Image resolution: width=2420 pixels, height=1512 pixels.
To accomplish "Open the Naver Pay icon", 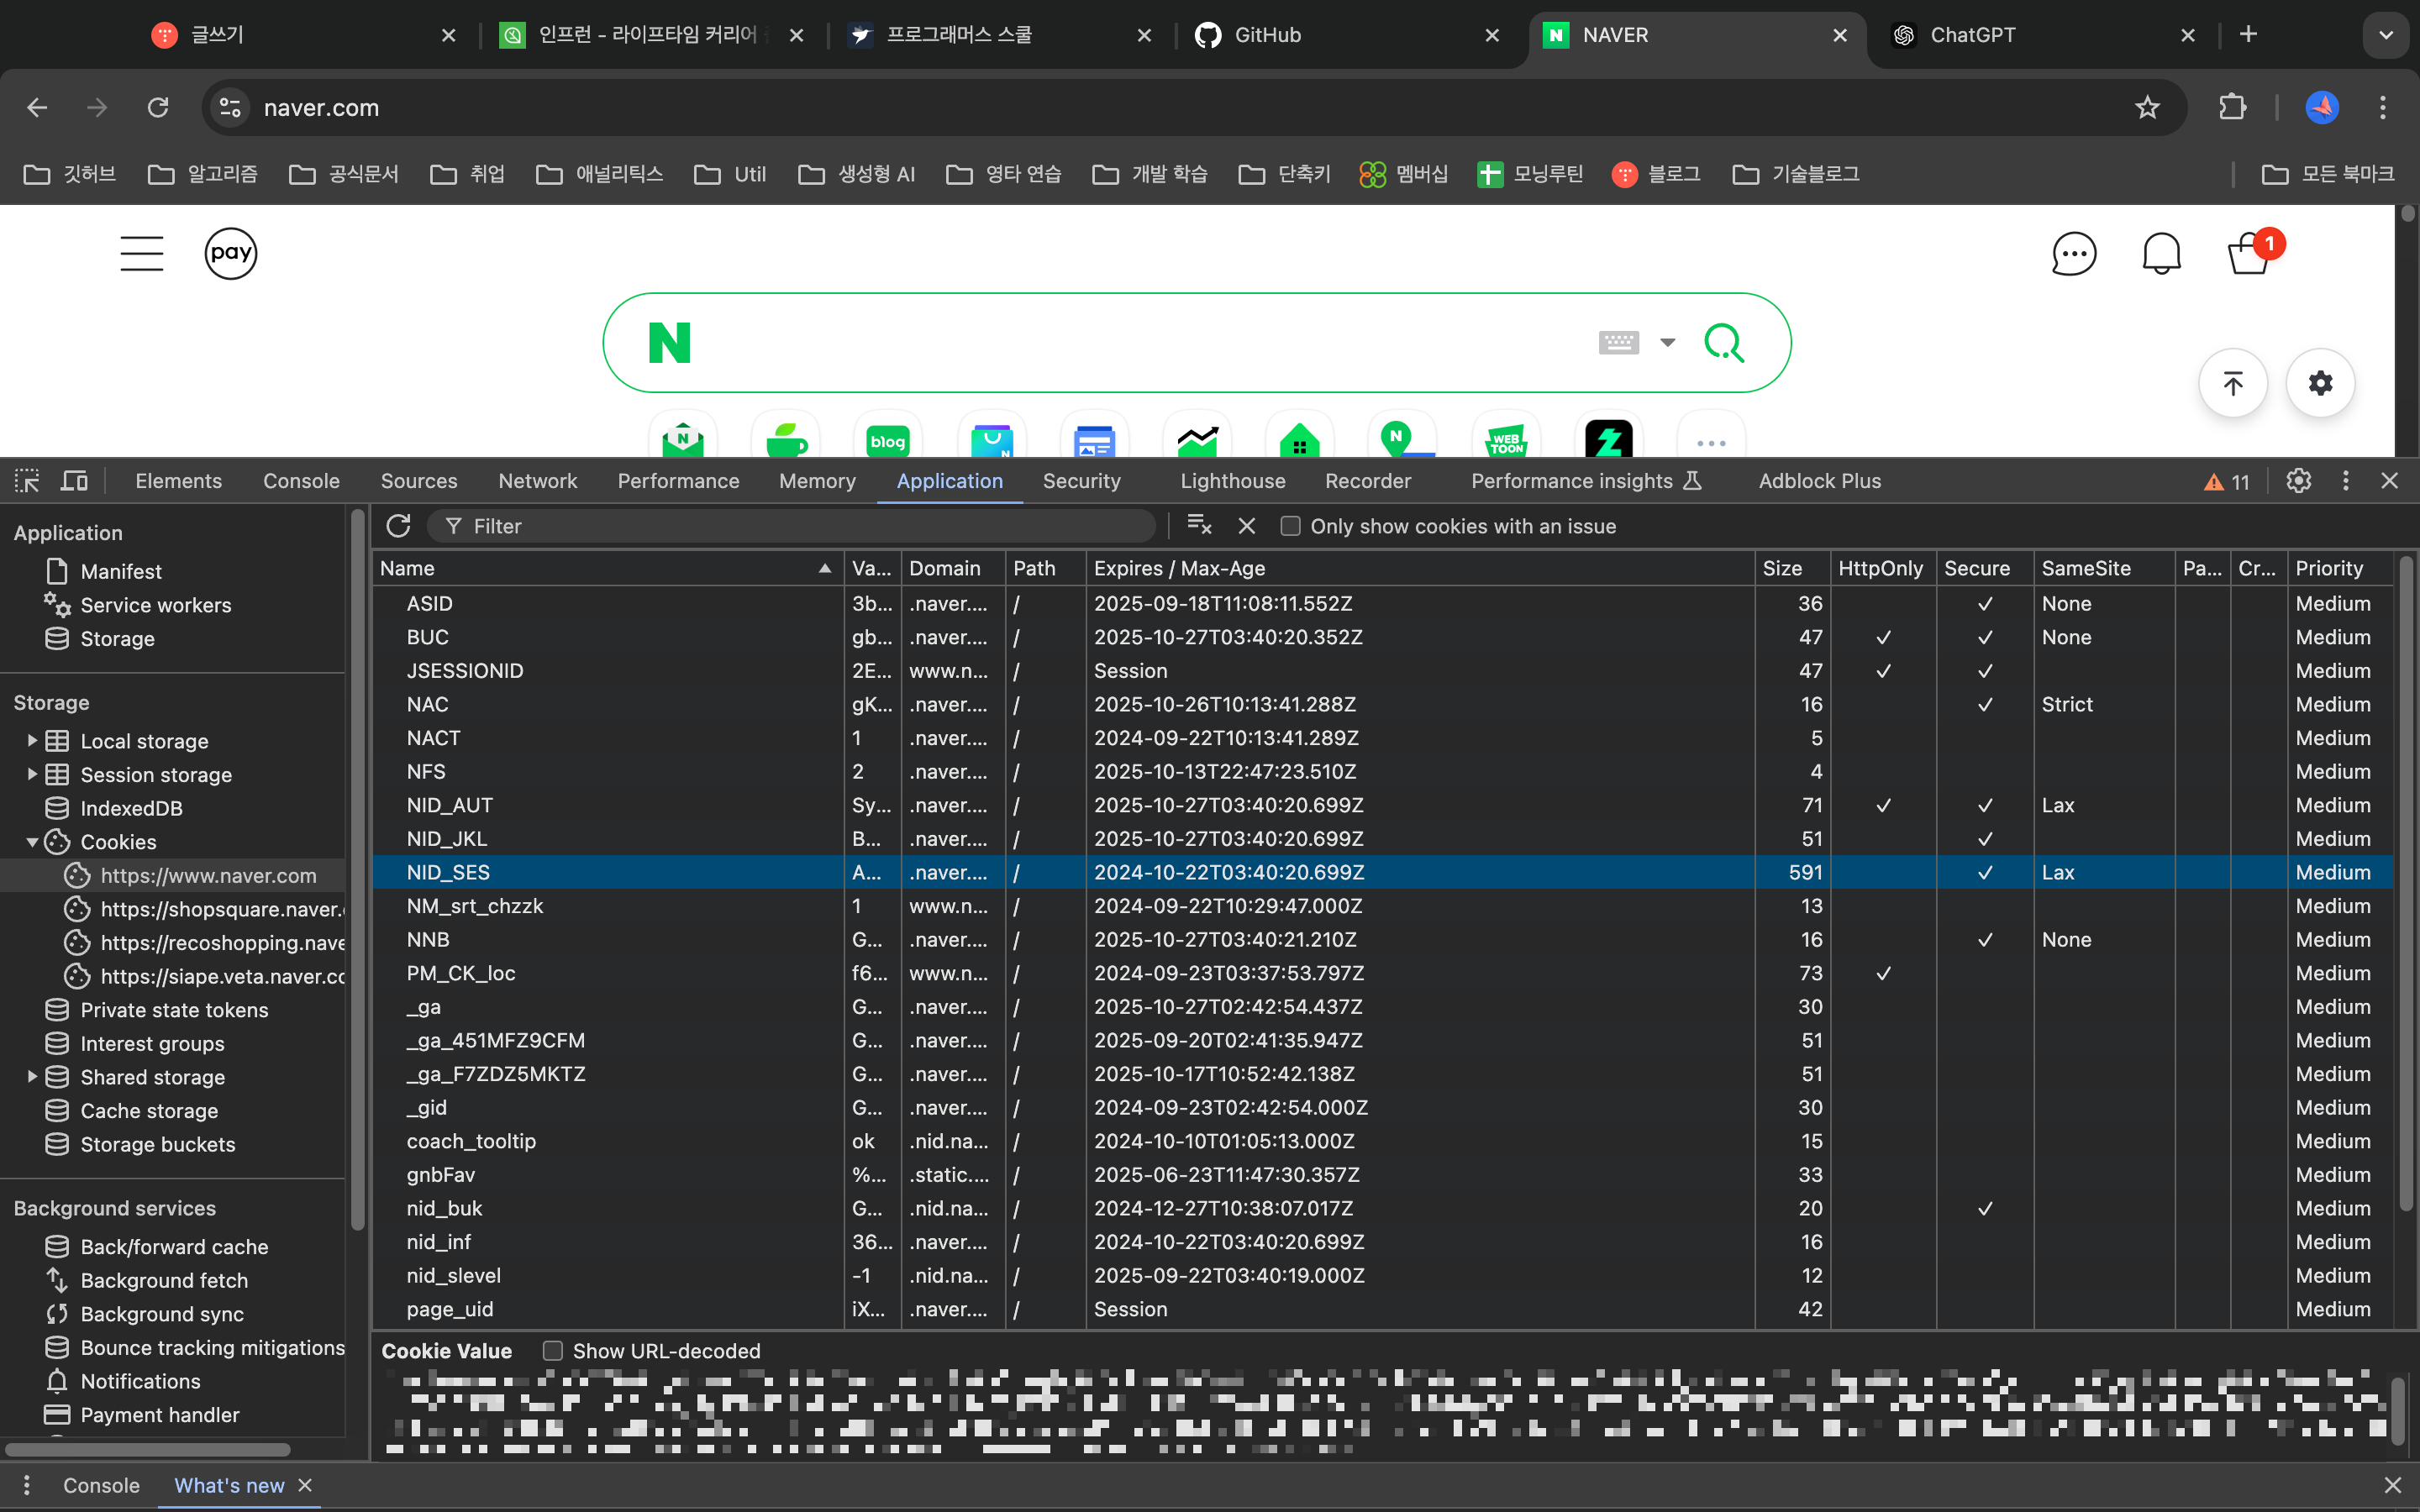I will coord(231,253).
